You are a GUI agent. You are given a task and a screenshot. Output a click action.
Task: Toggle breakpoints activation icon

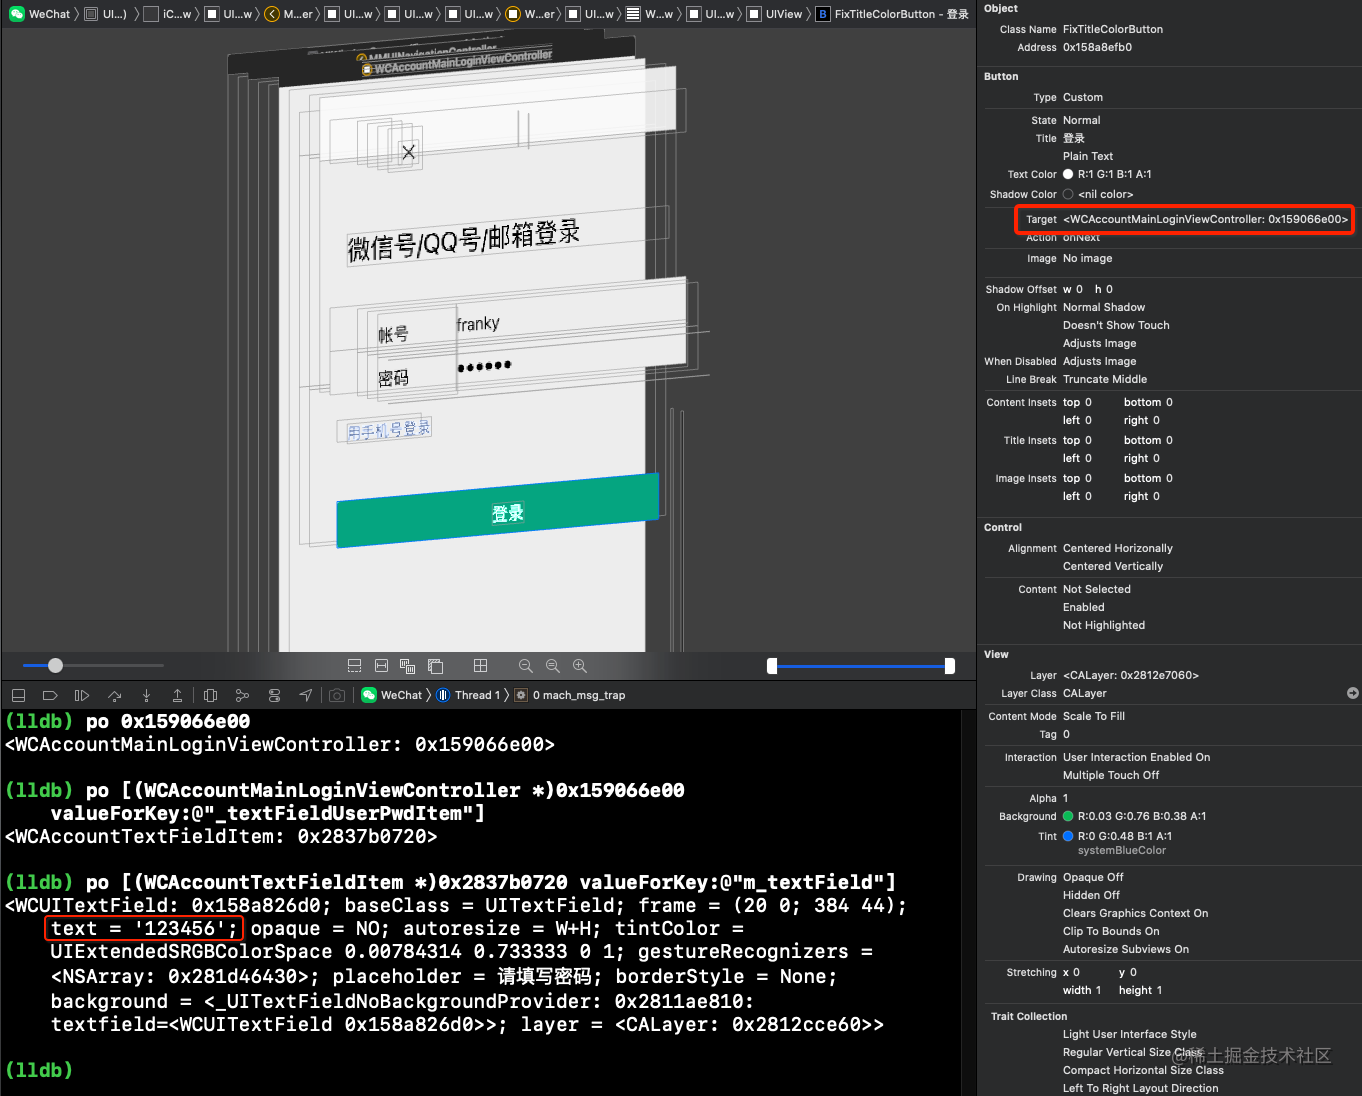pos(50,695)
